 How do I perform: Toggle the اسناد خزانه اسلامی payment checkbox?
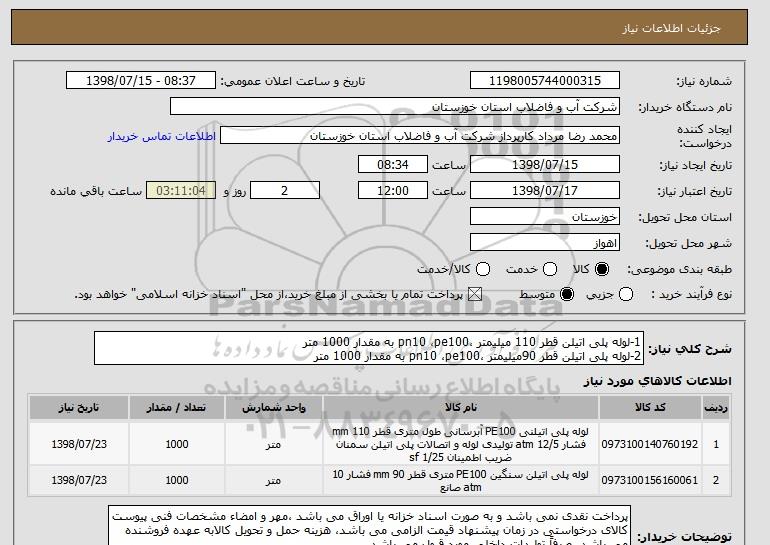pyautogui.click(x=474, y=294)
